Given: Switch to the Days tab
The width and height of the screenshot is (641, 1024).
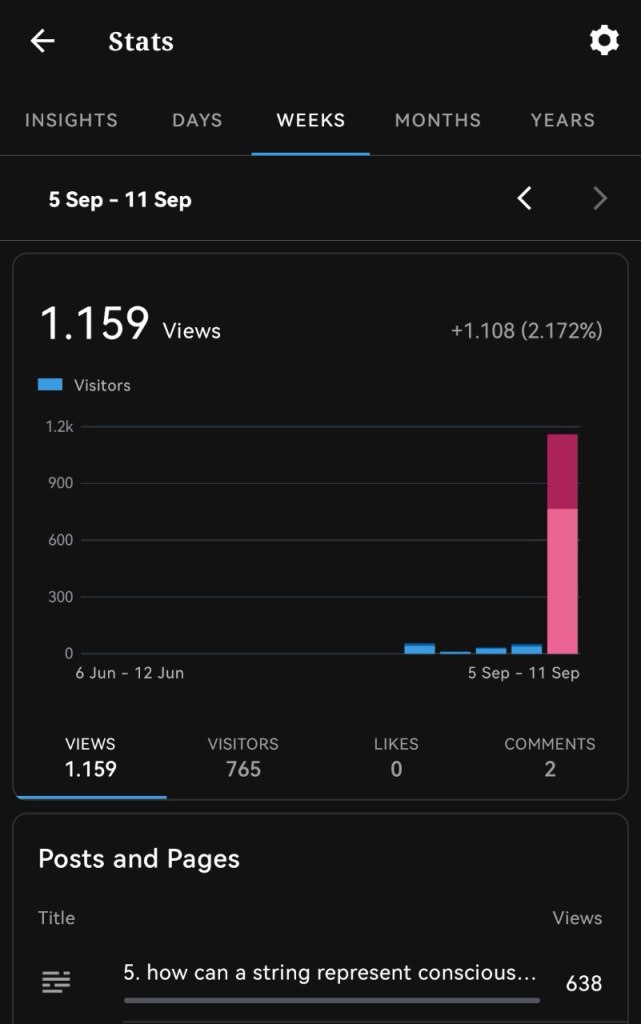Looking at the screenshot, I should pos(197,120).
